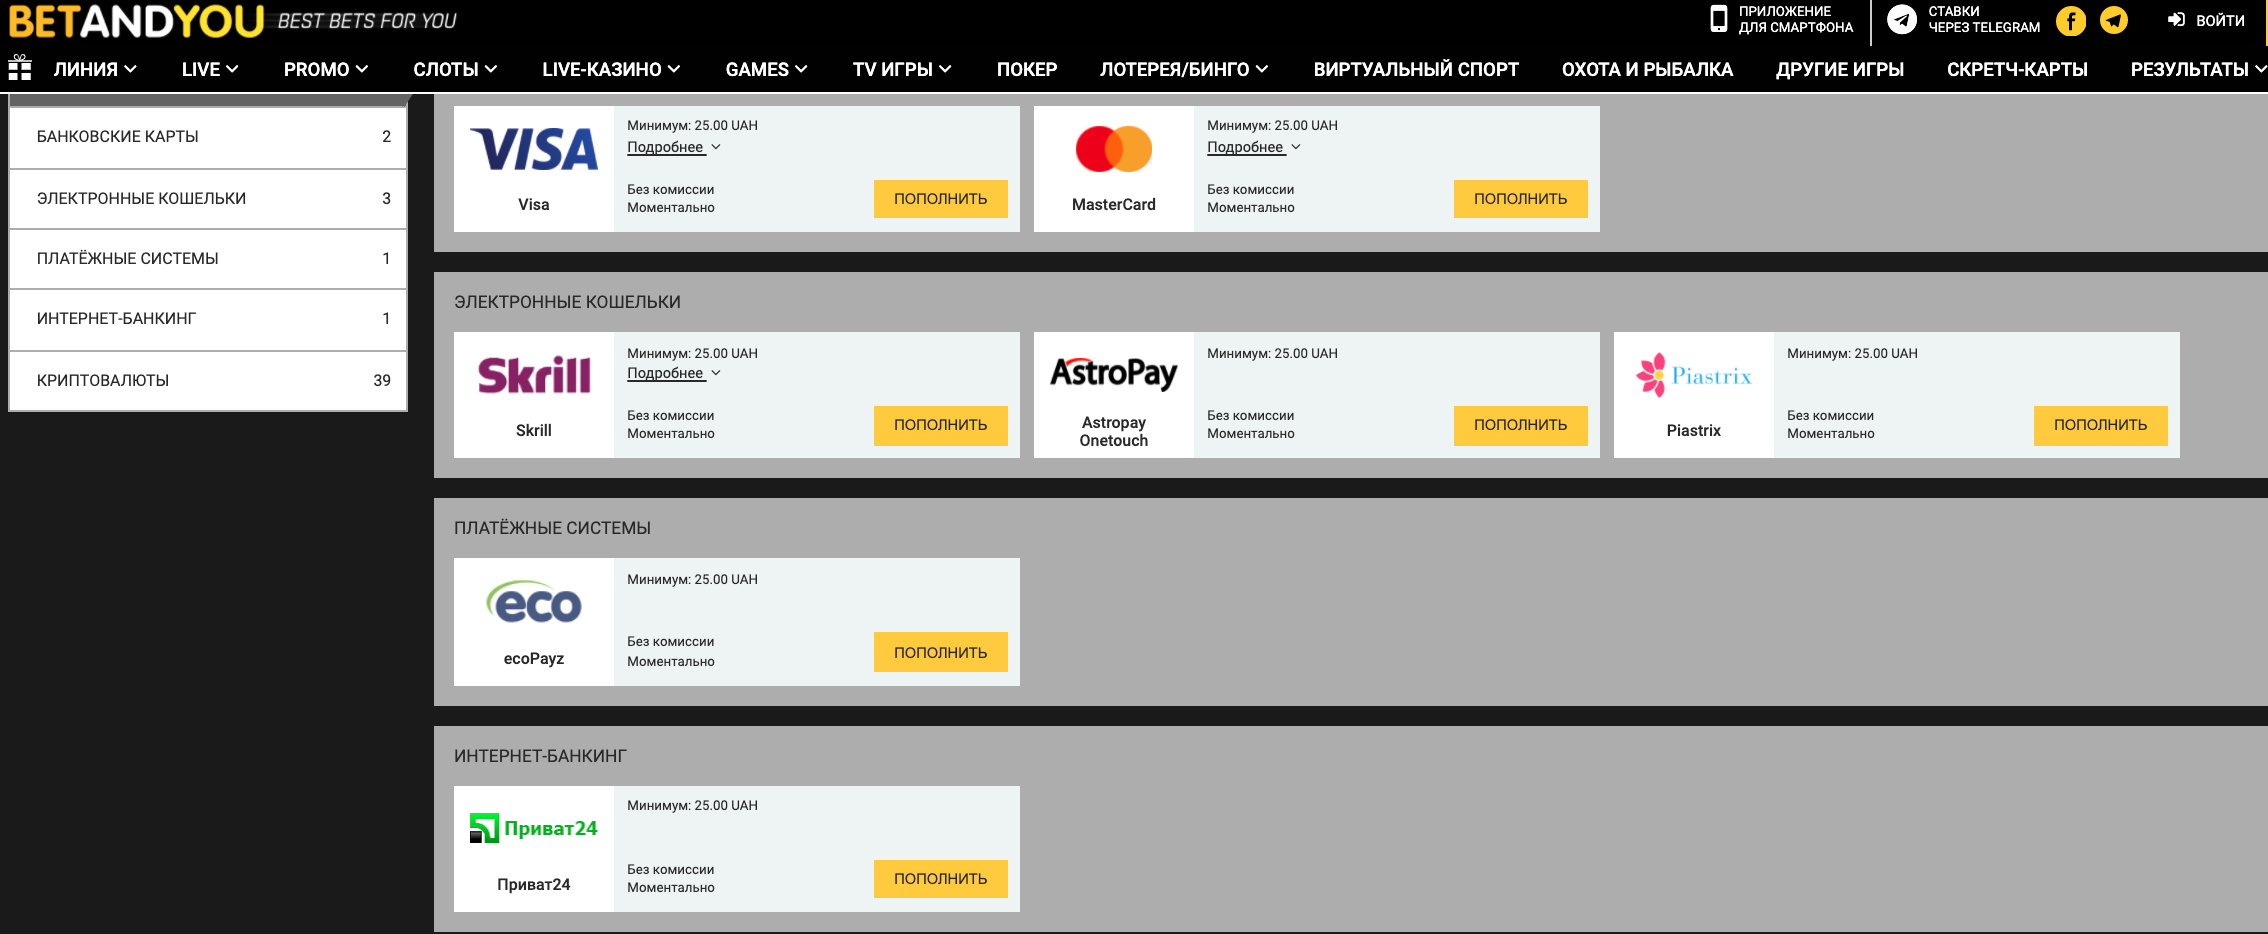
Task: Expand Подробнее details under Visa
Action: pyautogui.click(x=674, y=147)
